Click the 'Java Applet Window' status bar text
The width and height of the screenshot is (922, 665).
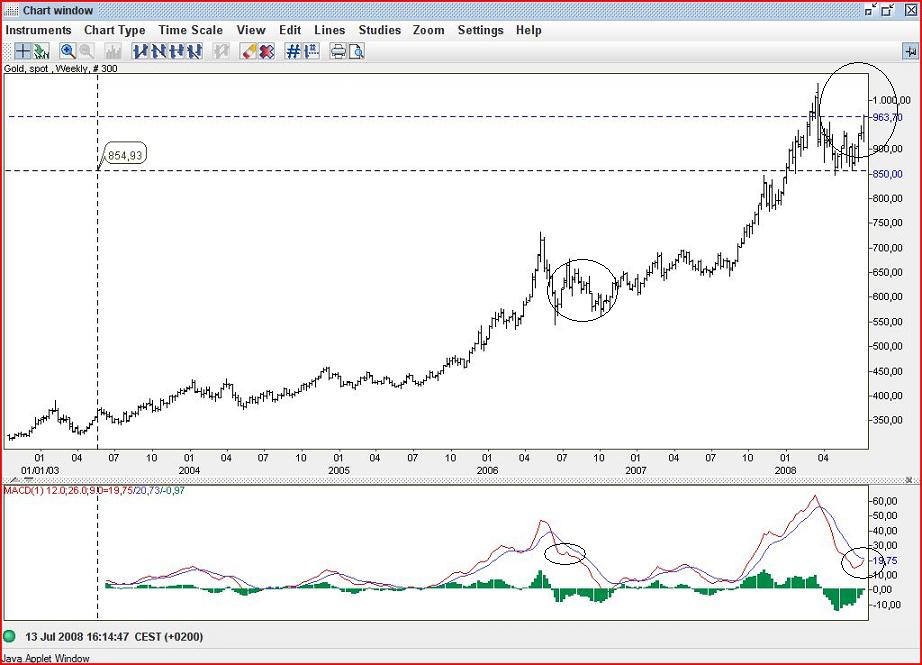(x=46, y=659)
